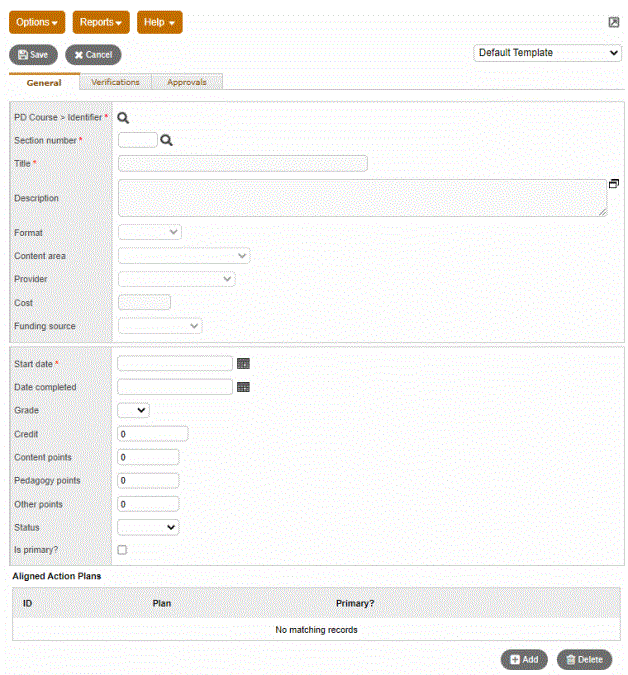The image size is (628, 675).
Task: Switch to the Verifications tab
Action: pos(115,82)
